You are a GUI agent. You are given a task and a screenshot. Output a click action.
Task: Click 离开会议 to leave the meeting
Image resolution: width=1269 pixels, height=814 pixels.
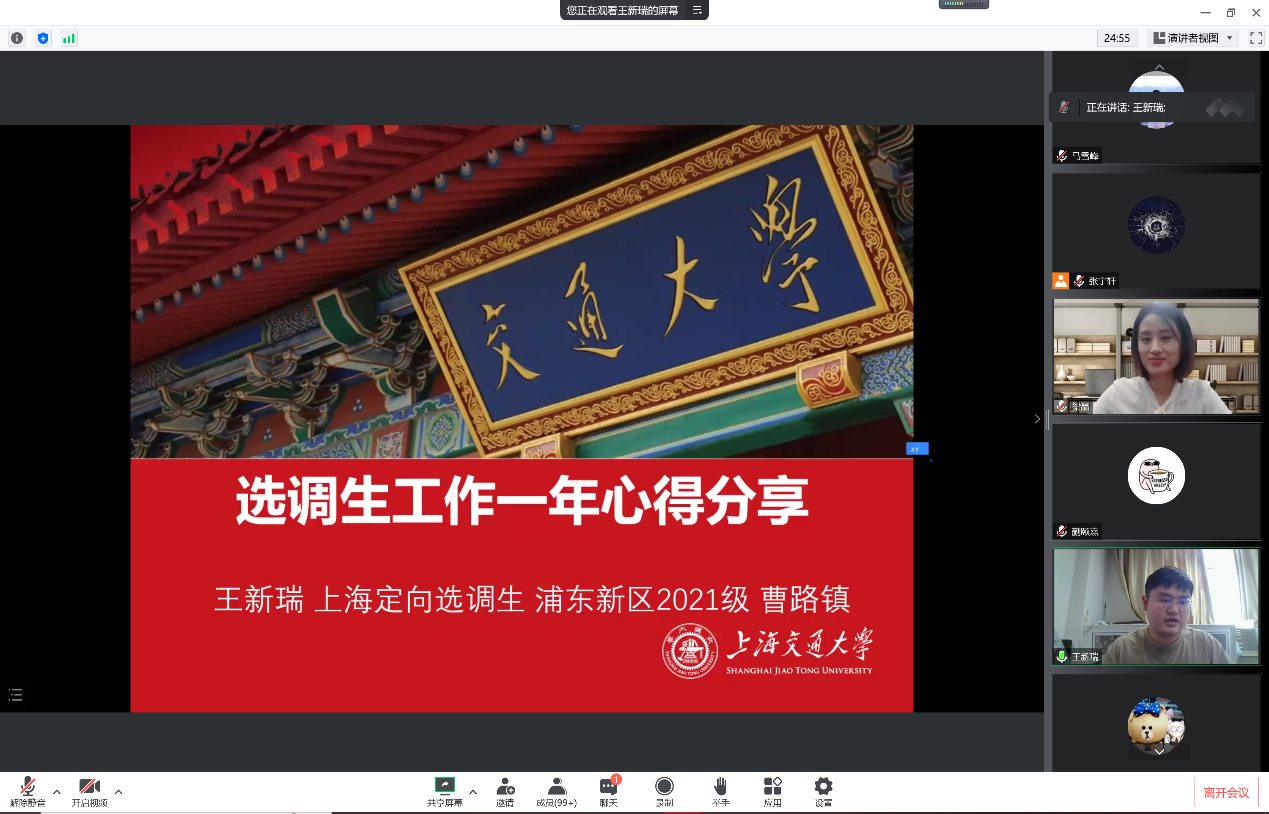[1227, 791]
